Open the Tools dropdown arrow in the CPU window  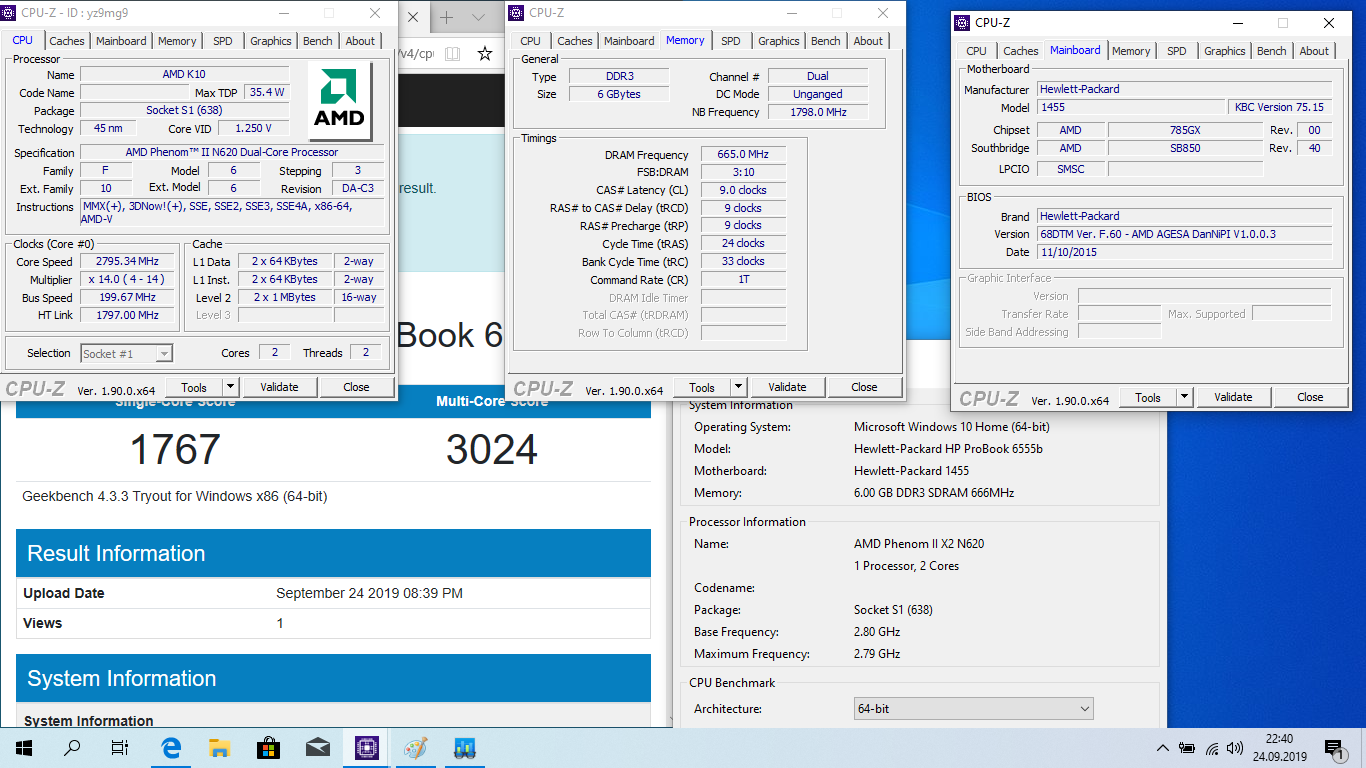tap(231, 387)
